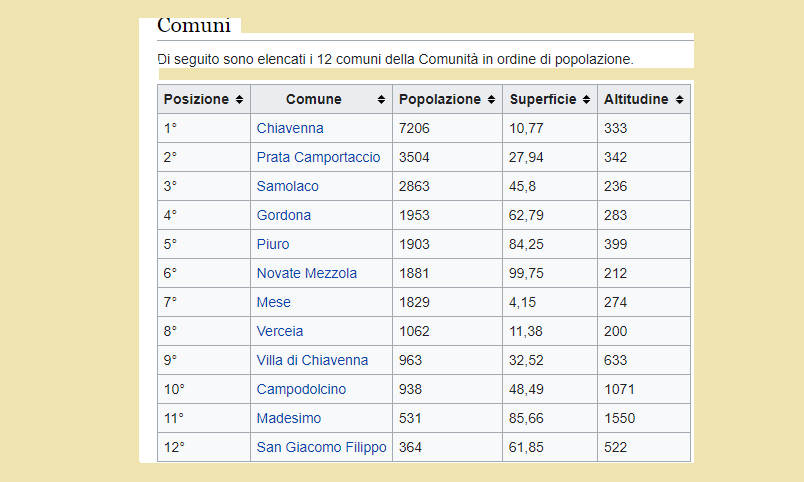
Task: Follow the Madesimo link
Action: point(289,418)
